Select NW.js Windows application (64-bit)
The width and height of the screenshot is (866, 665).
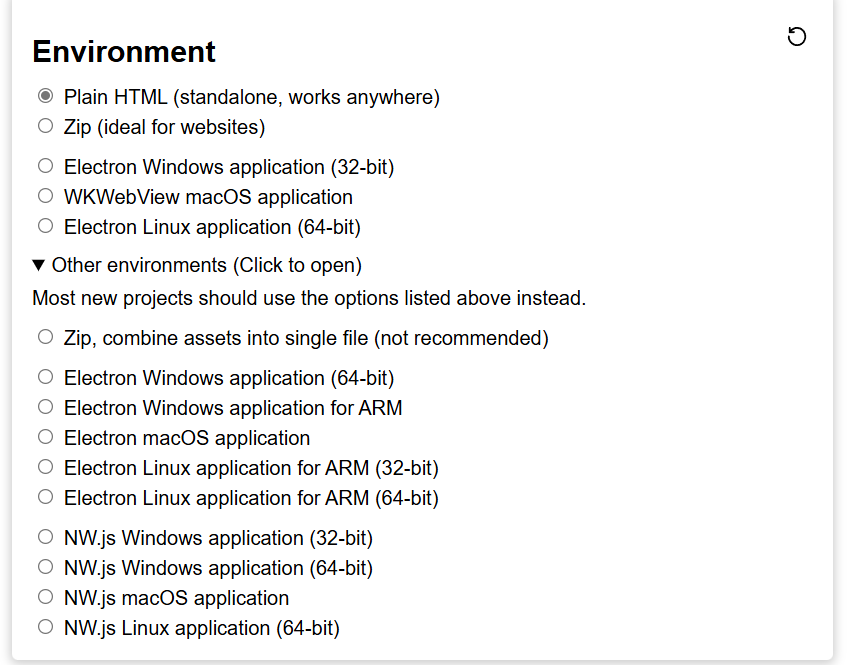(45, 567)
